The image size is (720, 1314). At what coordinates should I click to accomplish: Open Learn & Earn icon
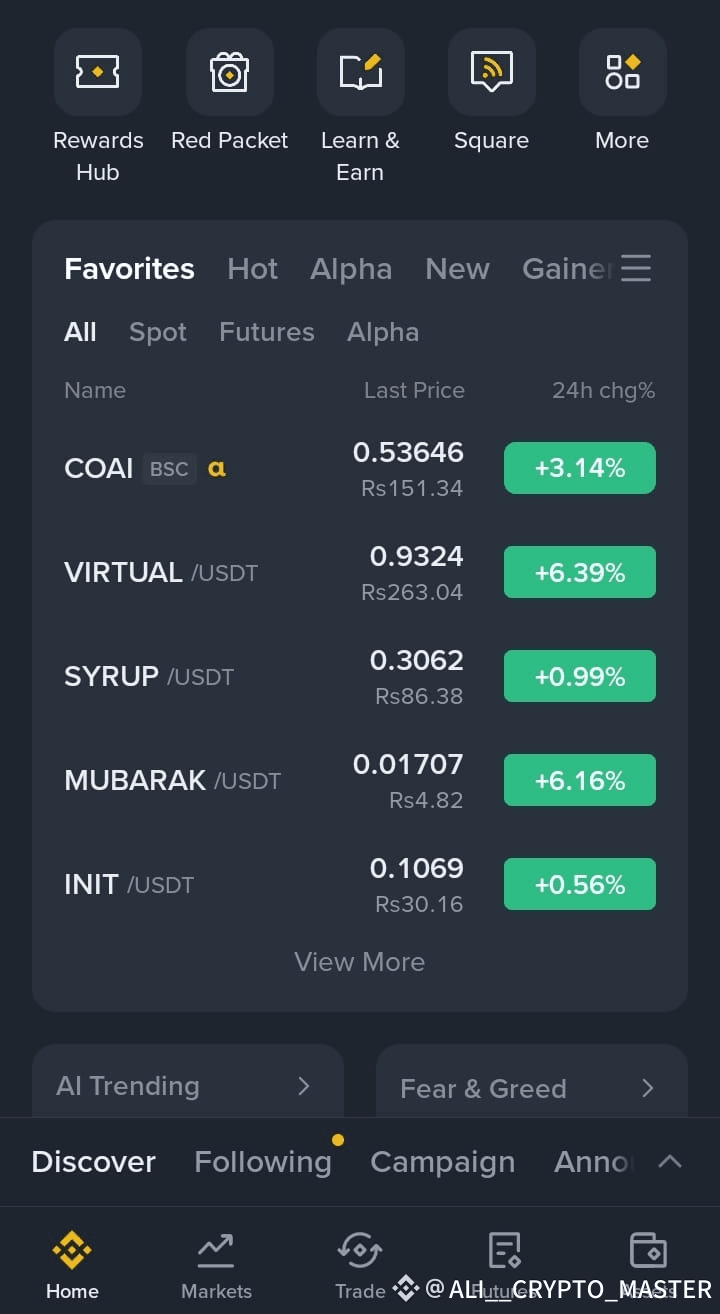click(360, 72)
